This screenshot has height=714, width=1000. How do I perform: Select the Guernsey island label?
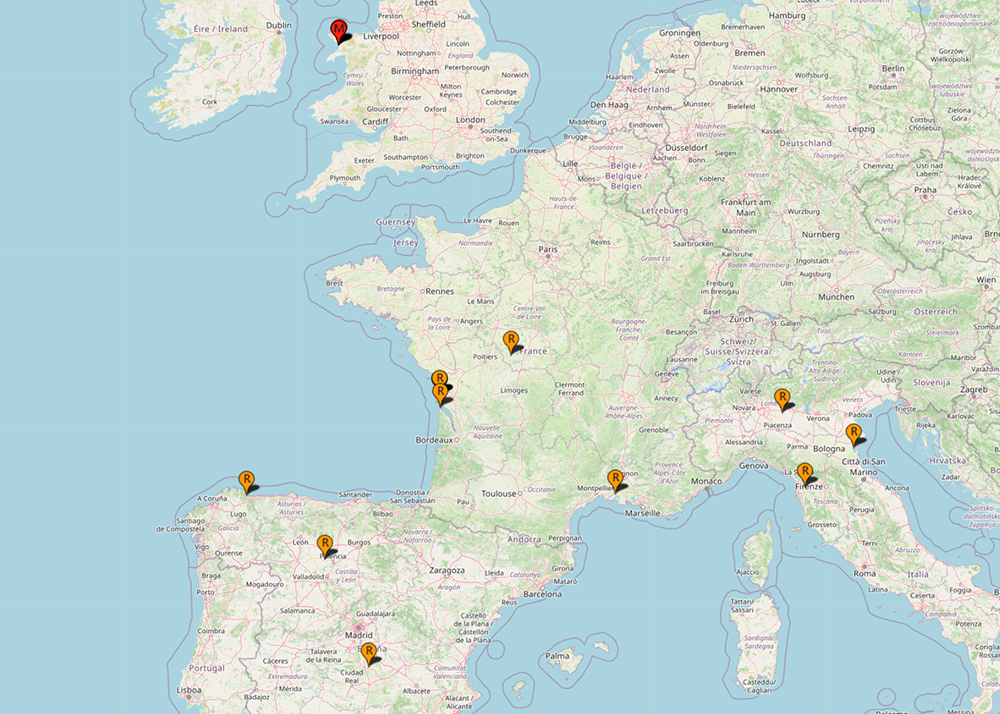pyautogui.click(x=395, y=222)
